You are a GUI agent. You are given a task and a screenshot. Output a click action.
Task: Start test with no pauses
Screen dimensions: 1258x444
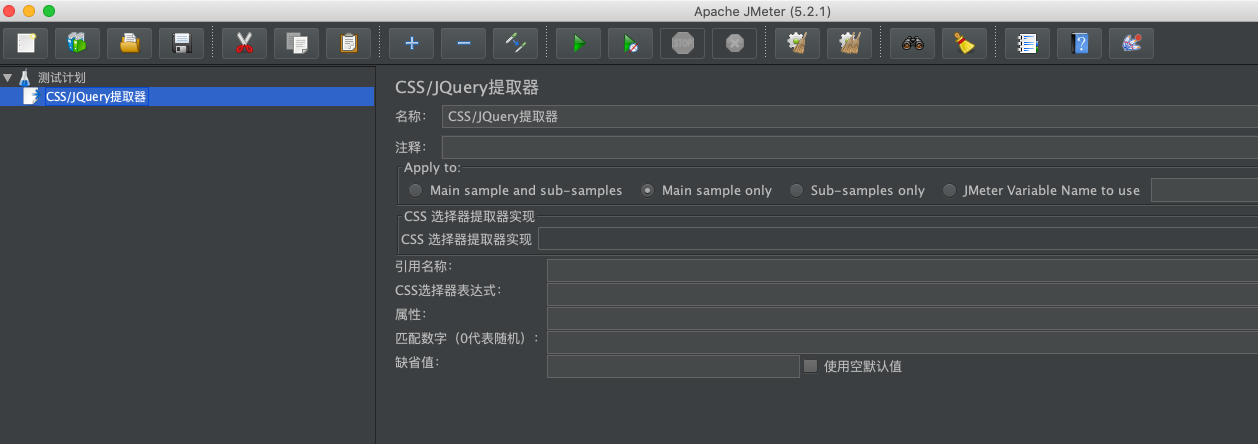pos(630,43)
